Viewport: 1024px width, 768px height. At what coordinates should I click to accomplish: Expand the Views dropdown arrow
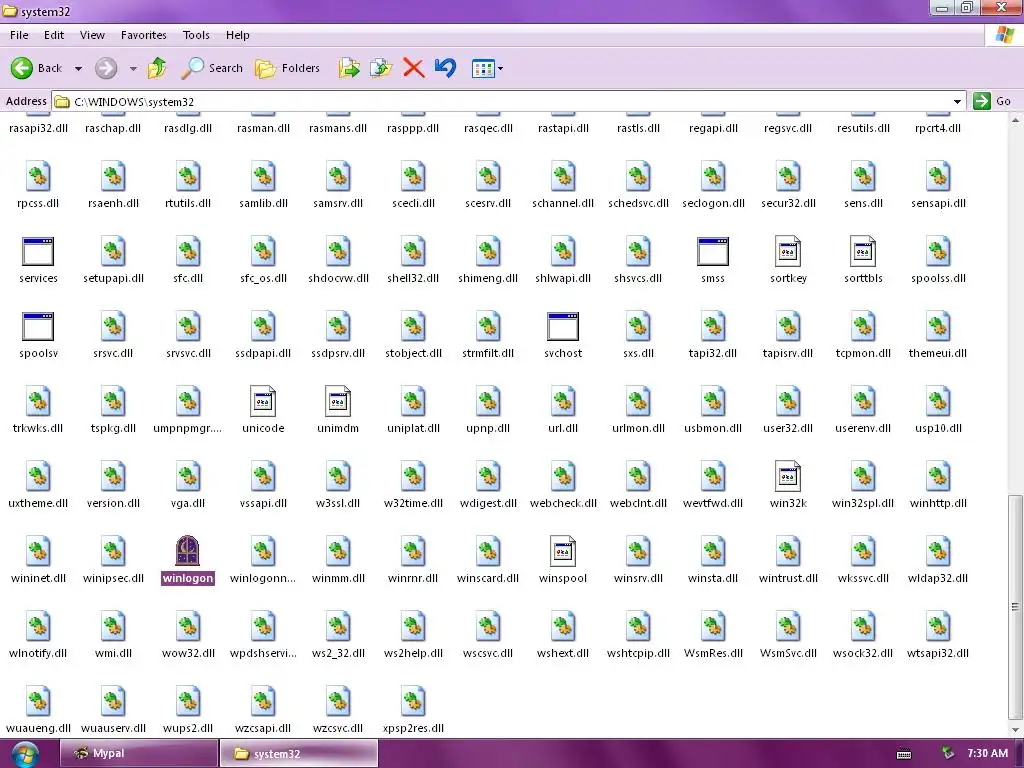tap(500, 68)
